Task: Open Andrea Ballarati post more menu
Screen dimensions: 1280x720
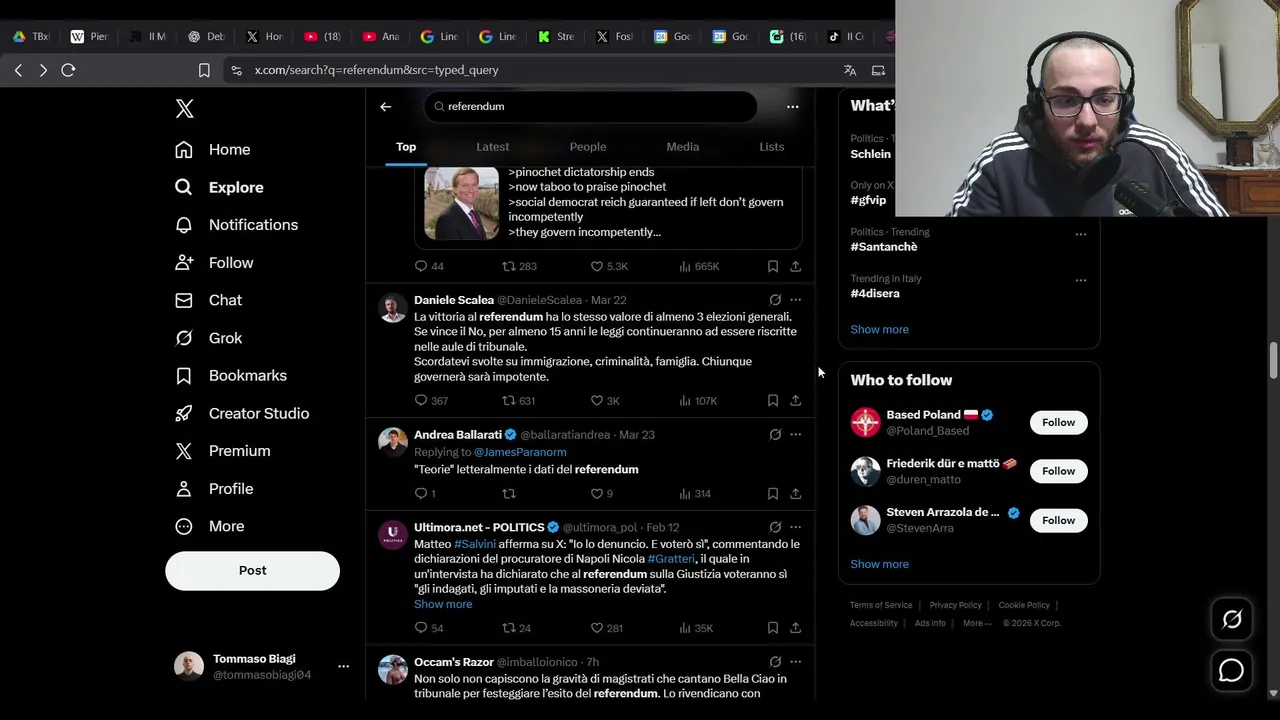Action: [796, 435]
